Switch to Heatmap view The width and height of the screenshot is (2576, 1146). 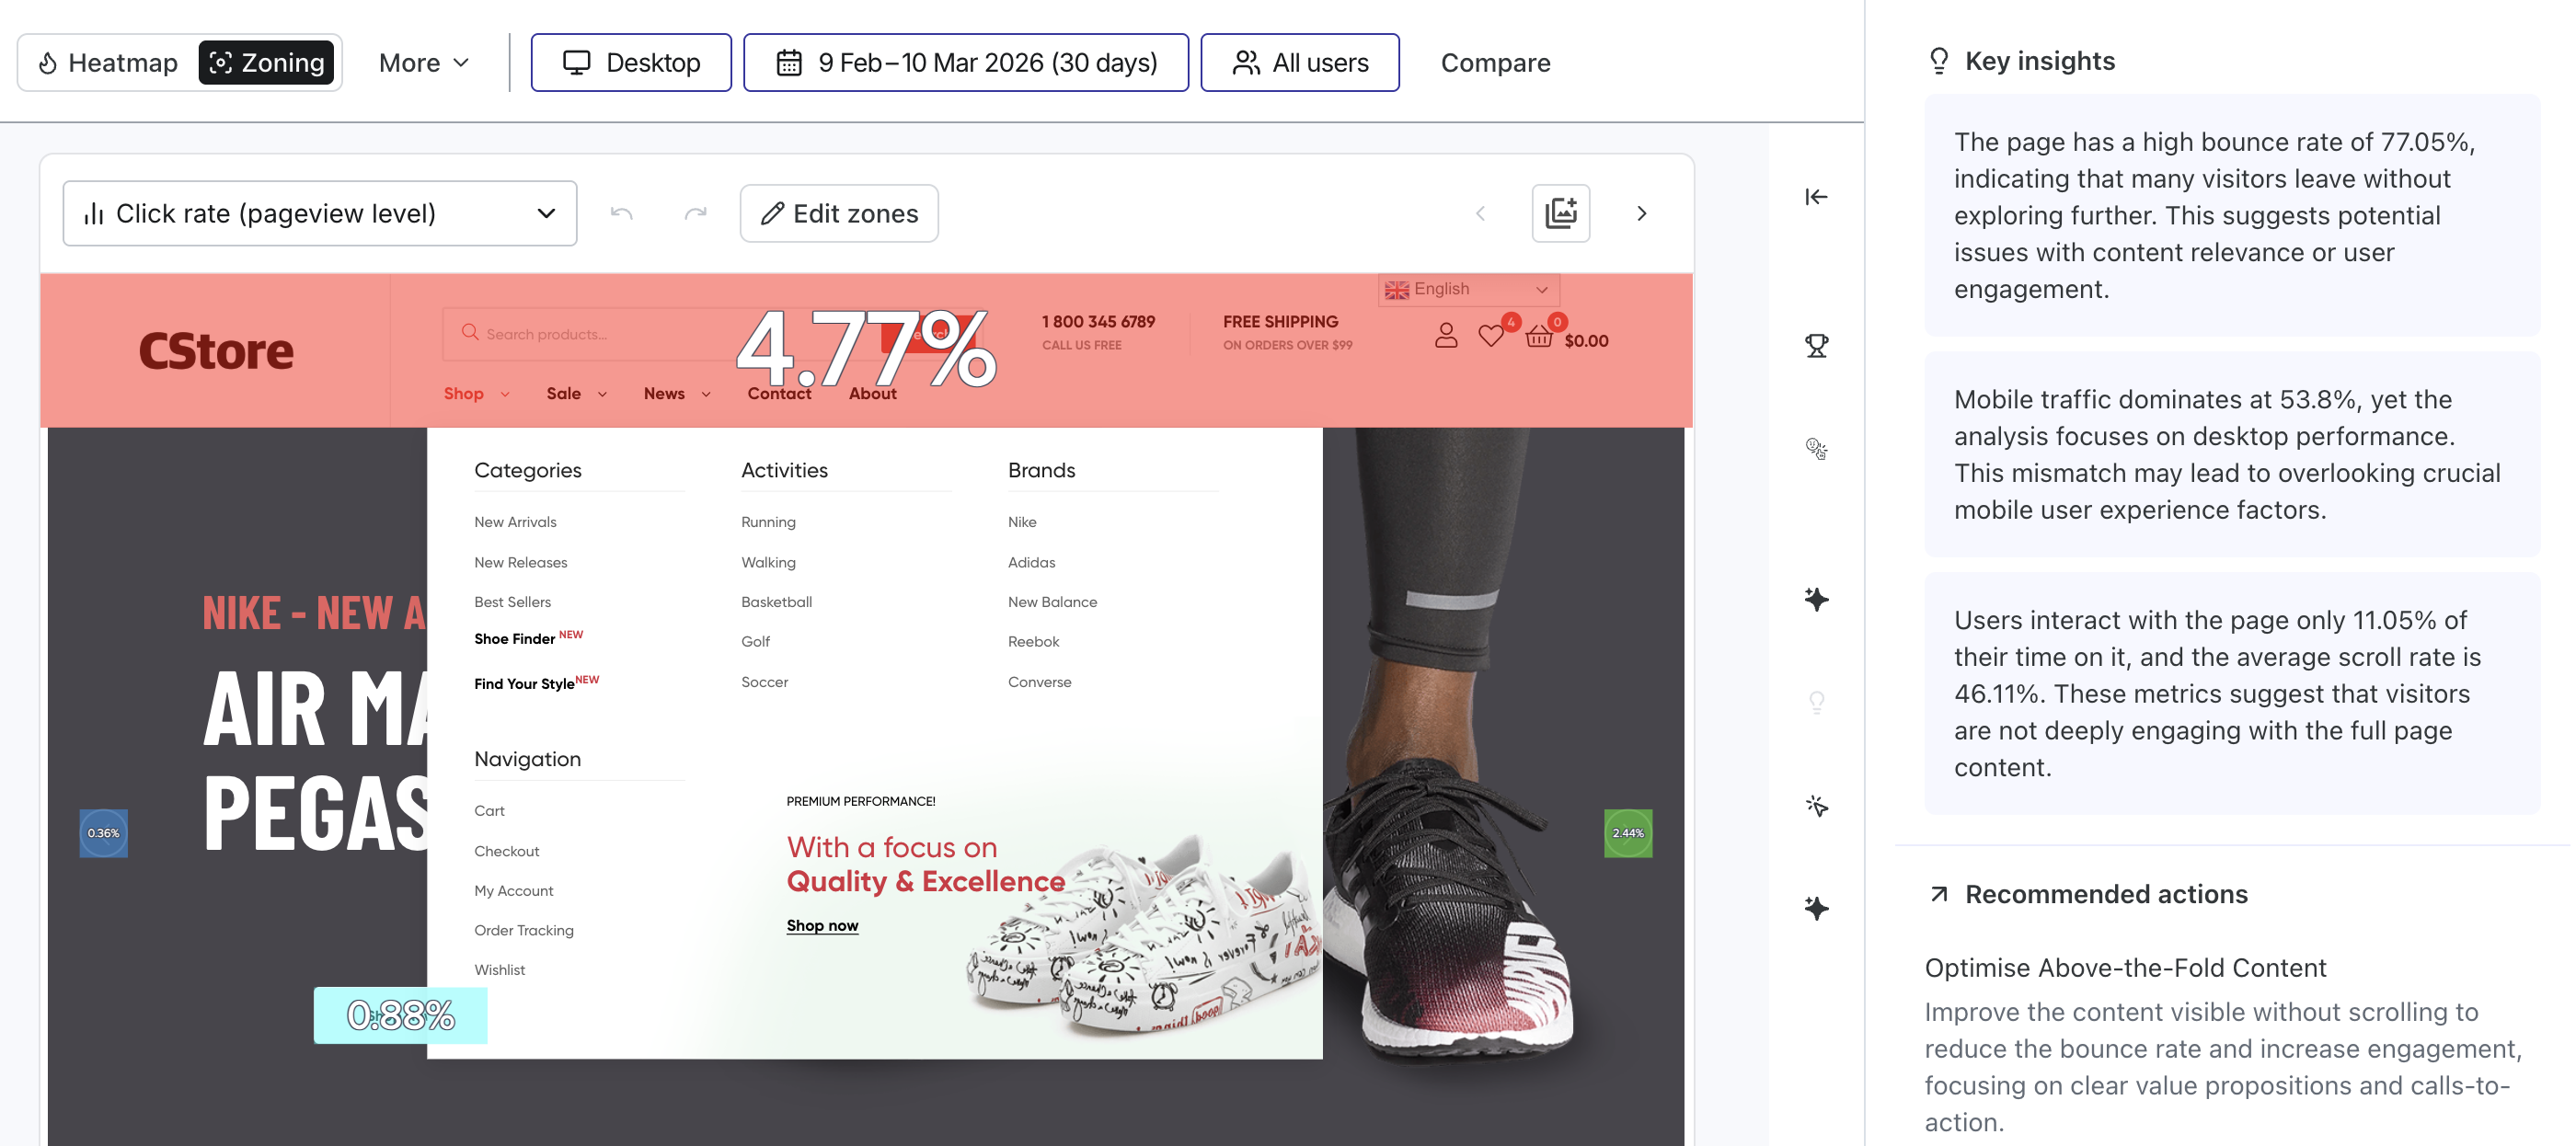coord(109,63)
